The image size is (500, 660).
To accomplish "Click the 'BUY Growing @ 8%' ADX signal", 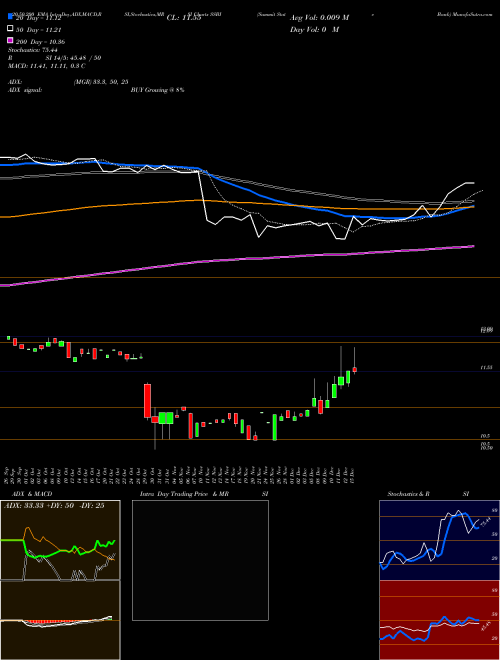I will 157,90.
